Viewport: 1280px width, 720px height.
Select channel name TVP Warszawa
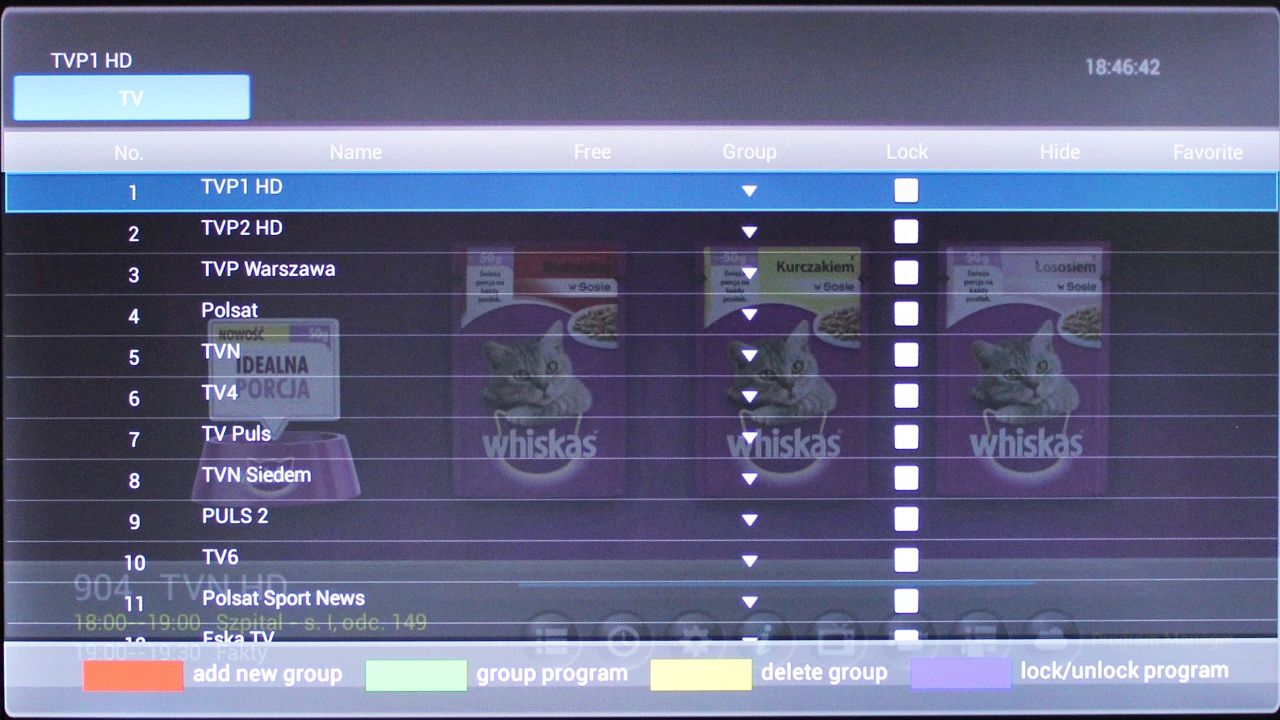pyautogui.click(x=268, y=269)
